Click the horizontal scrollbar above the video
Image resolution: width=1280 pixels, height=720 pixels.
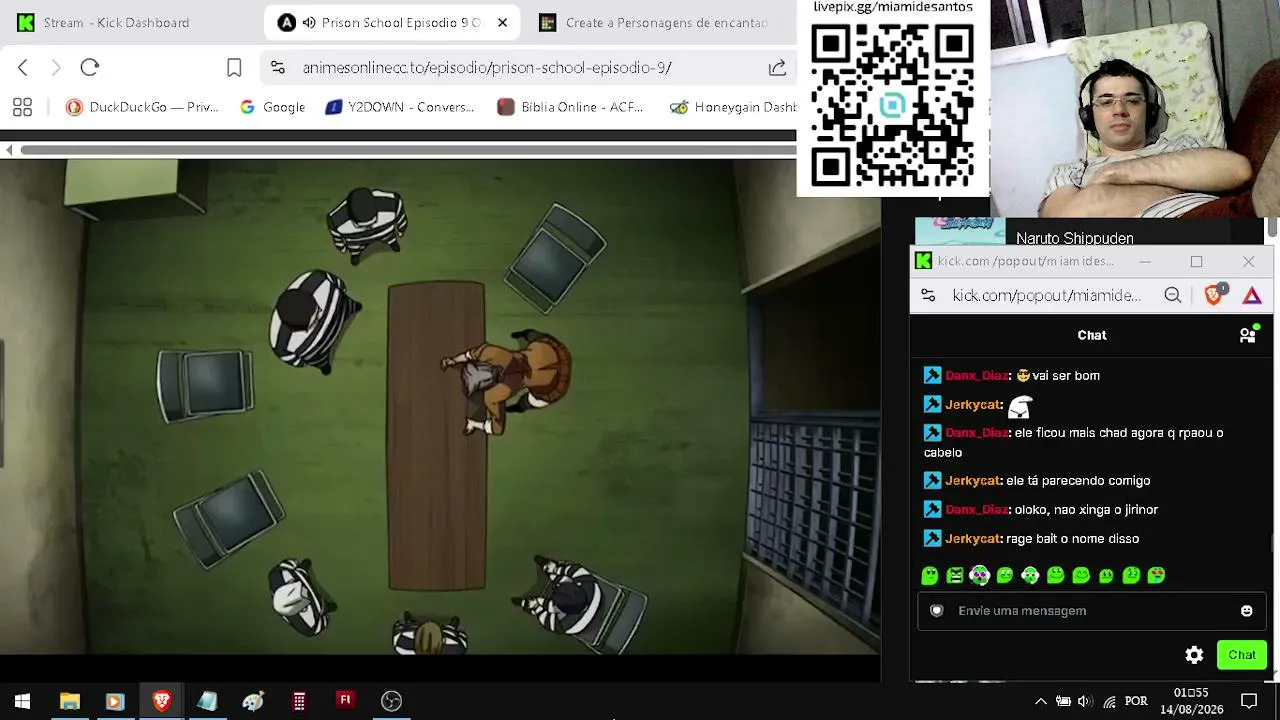(408, 150)
